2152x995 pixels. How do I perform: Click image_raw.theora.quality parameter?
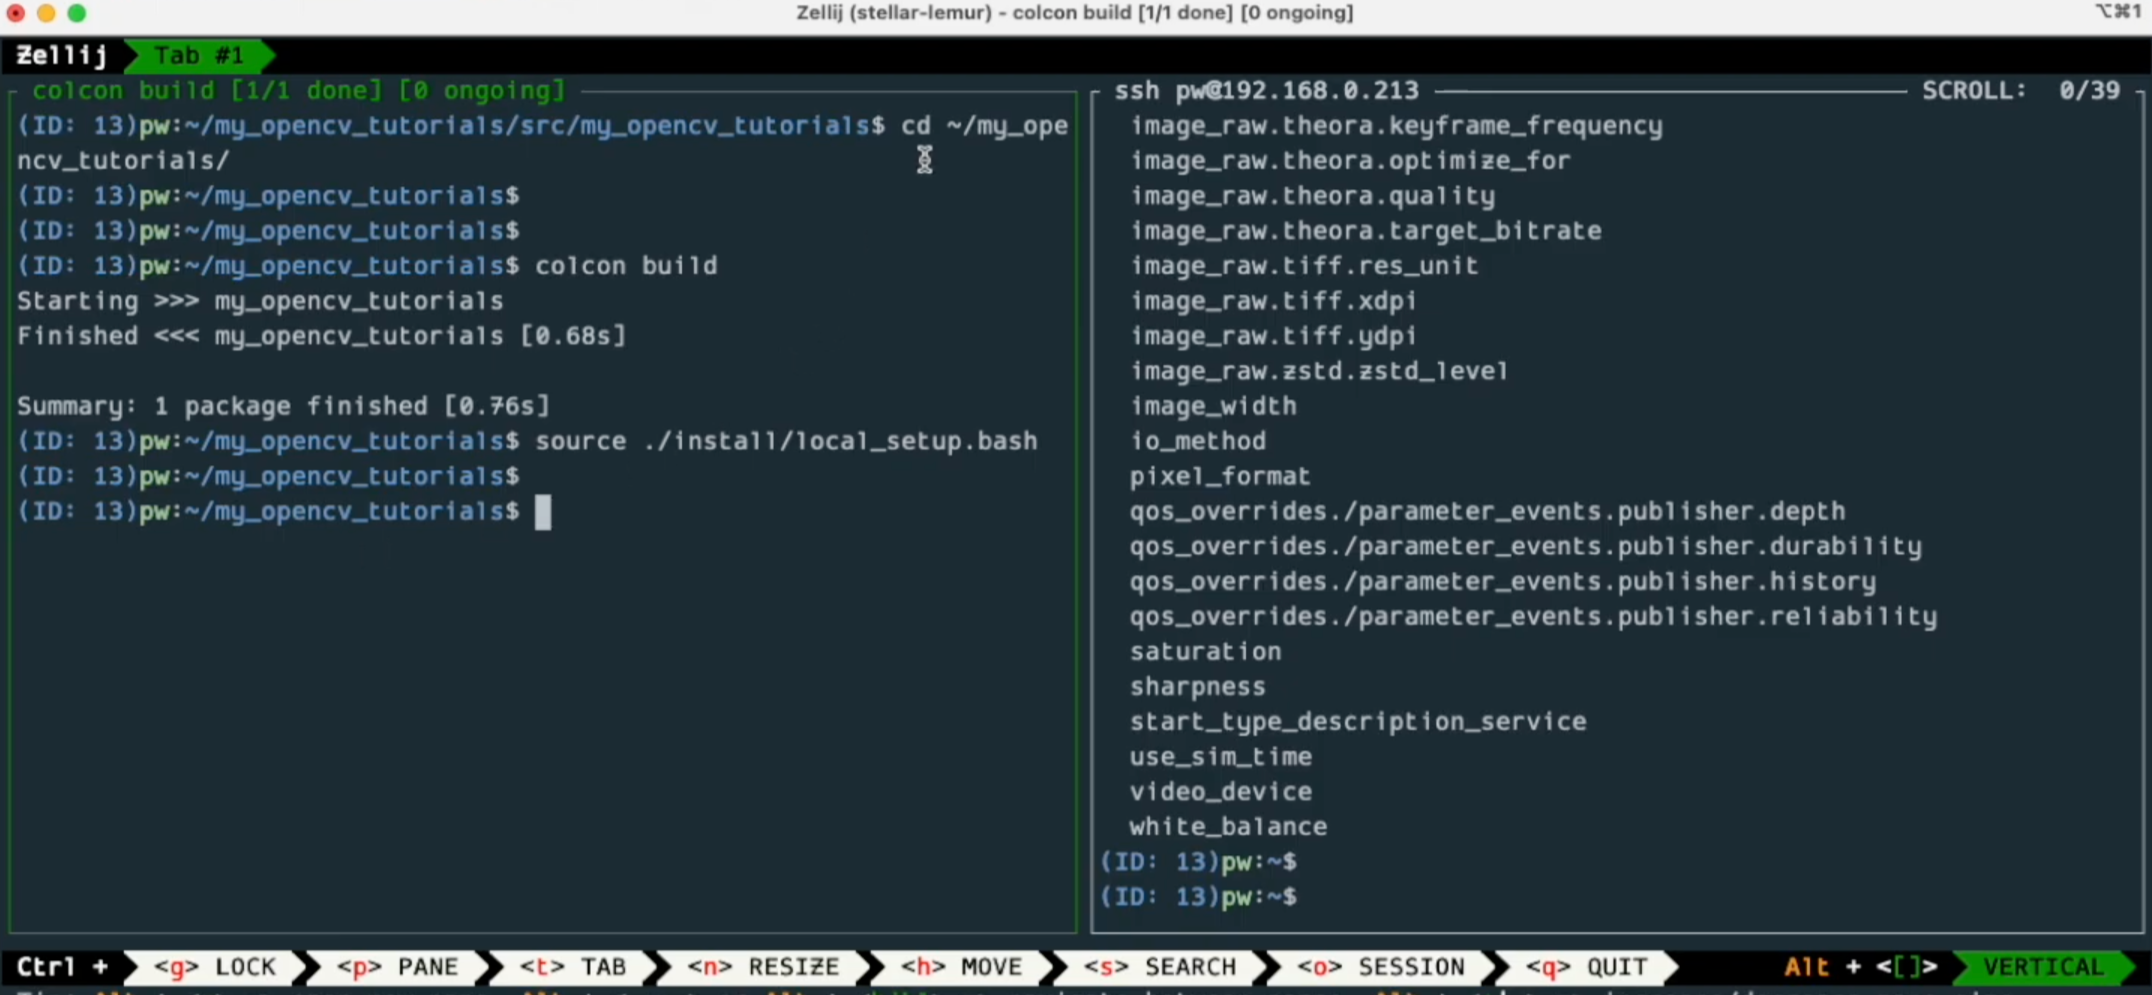click(1312, 196)
